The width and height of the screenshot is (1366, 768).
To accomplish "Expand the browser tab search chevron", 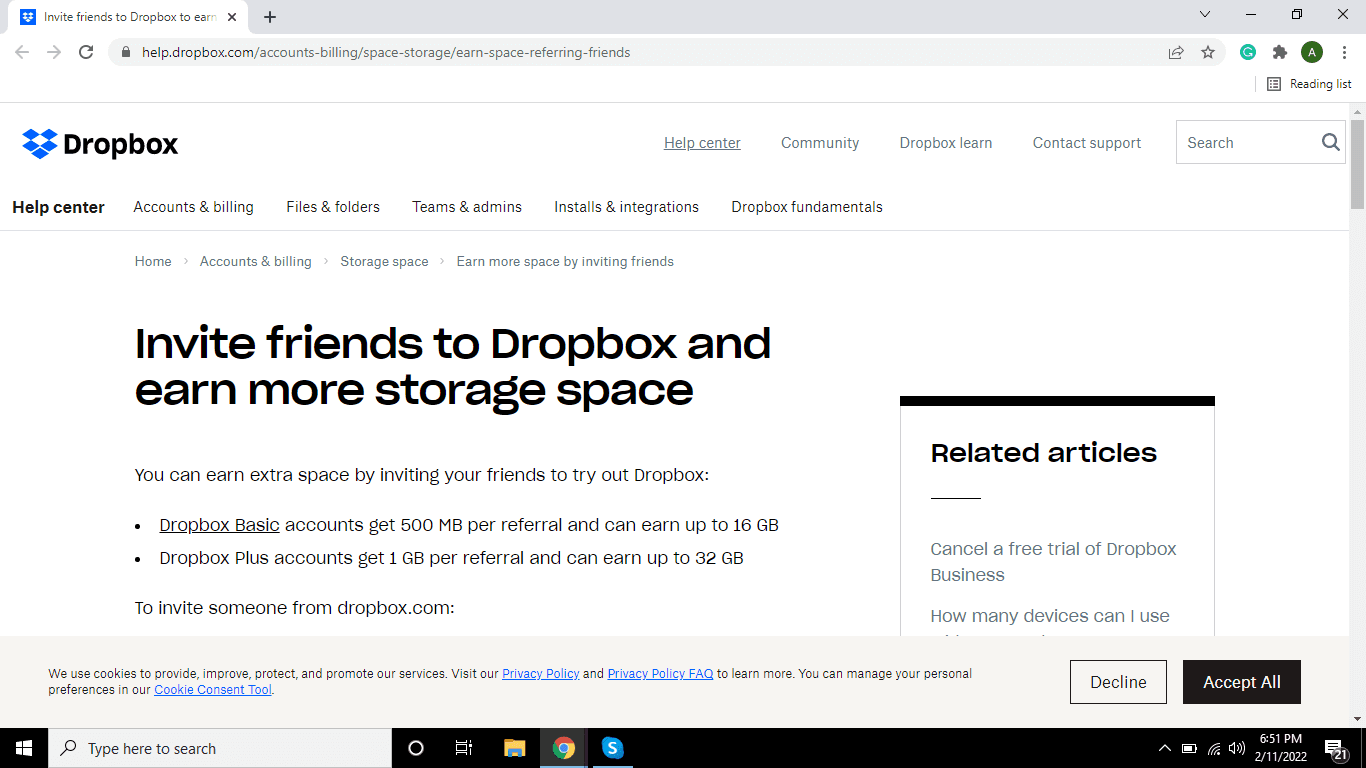I will tap(1205, 14).
